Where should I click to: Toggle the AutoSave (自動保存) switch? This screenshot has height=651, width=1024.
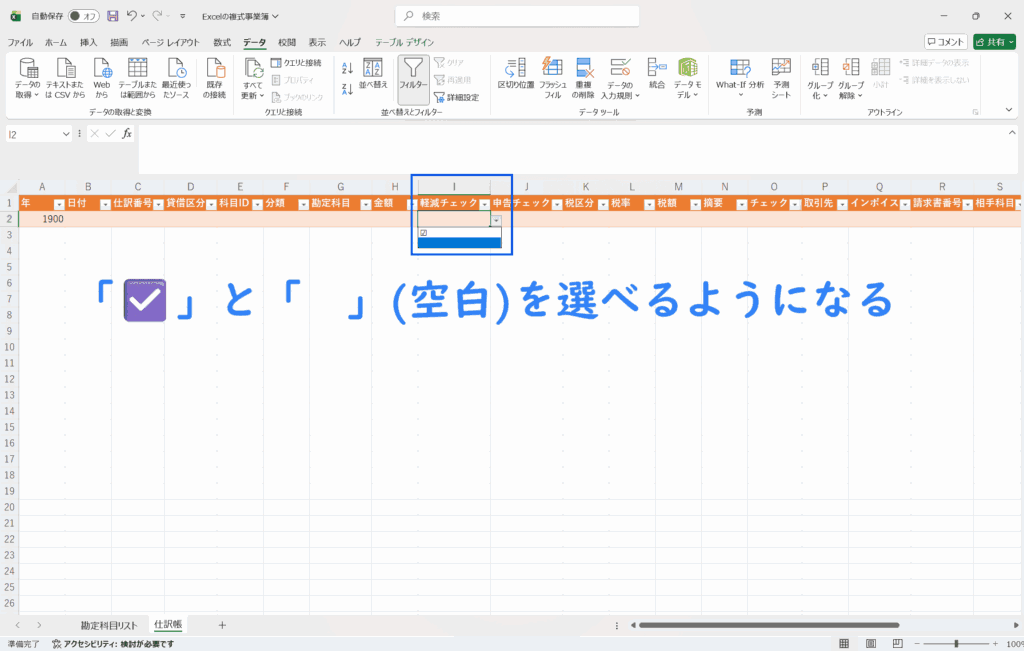[84, 16]
